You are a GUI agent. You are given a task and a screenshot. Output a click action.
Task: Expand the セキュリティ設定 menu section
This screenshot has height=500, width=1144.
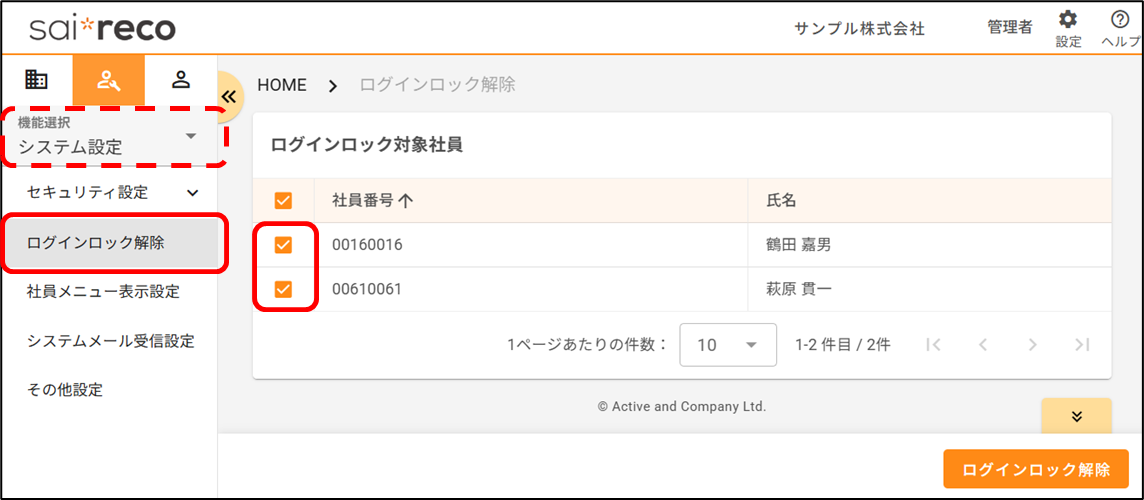[112, 192]
